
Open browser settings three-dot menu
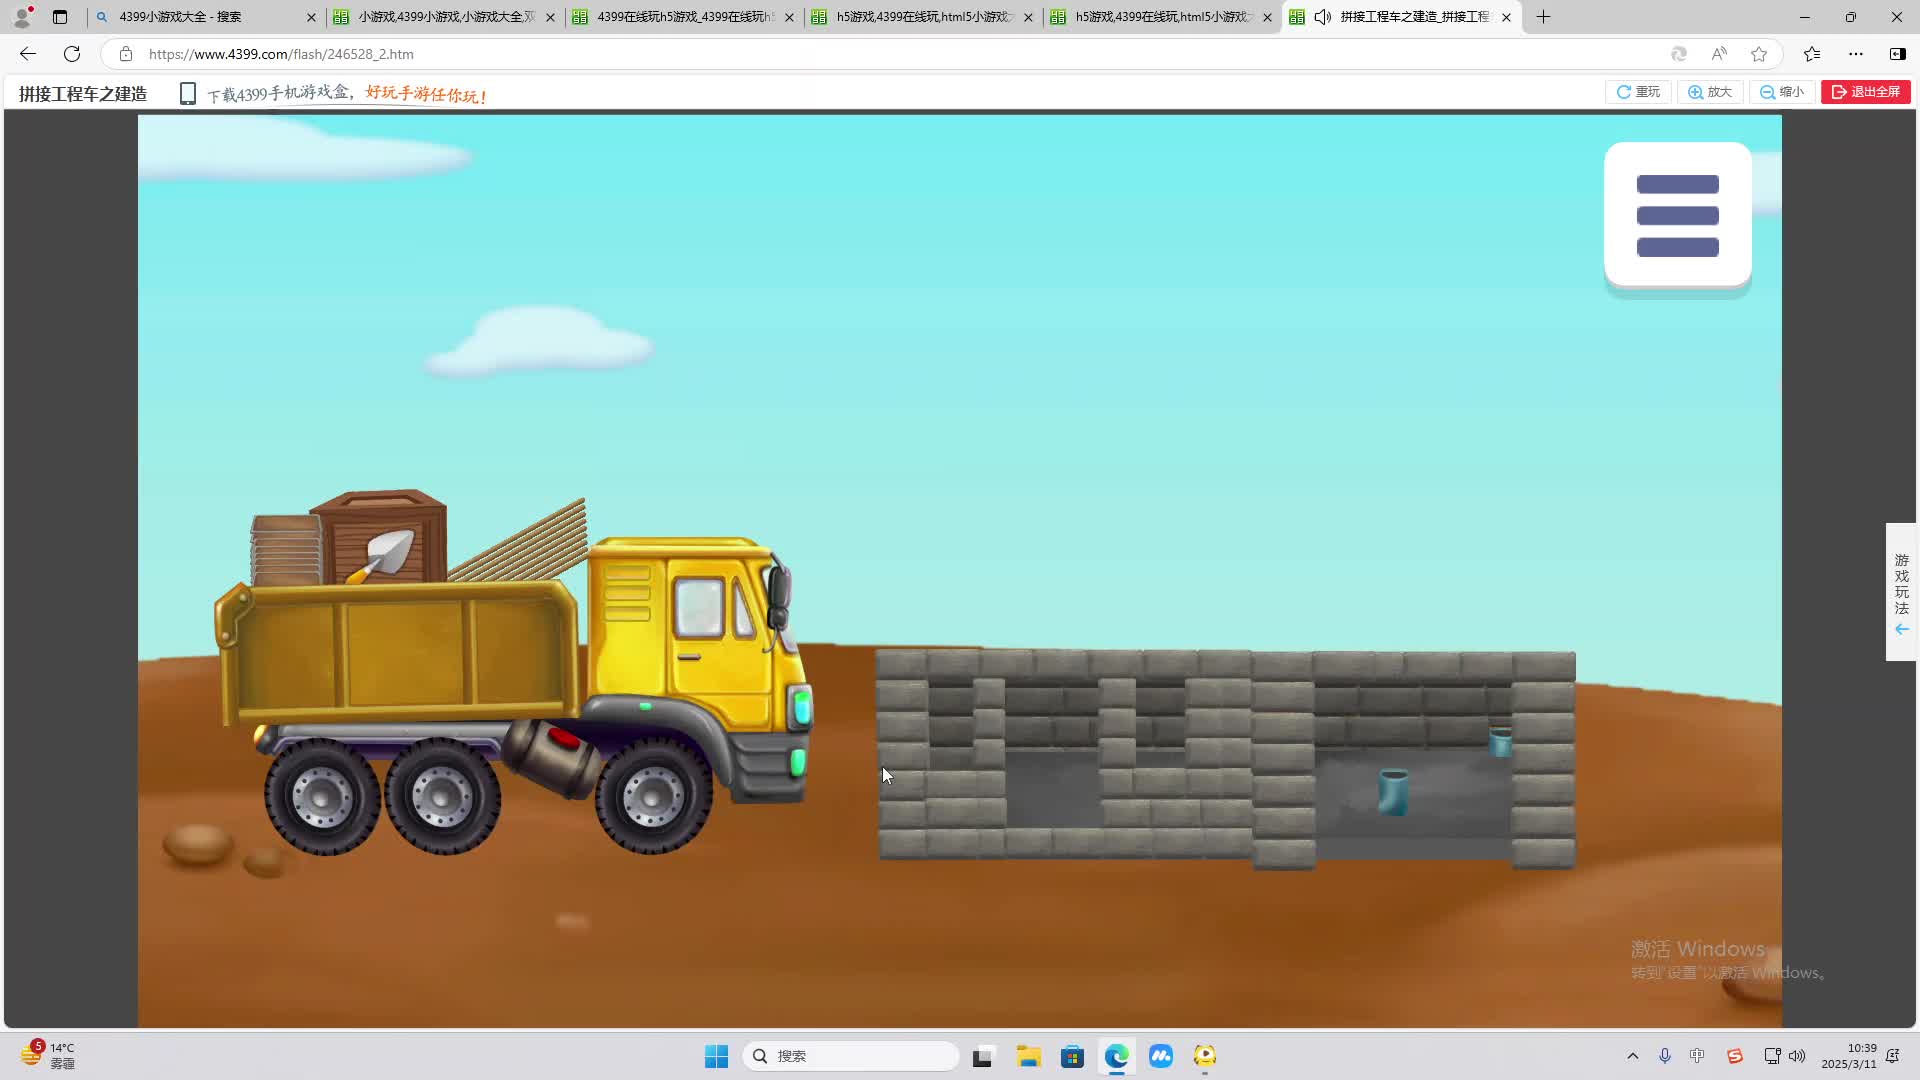pyautogui.click(x=1856, y=54)
